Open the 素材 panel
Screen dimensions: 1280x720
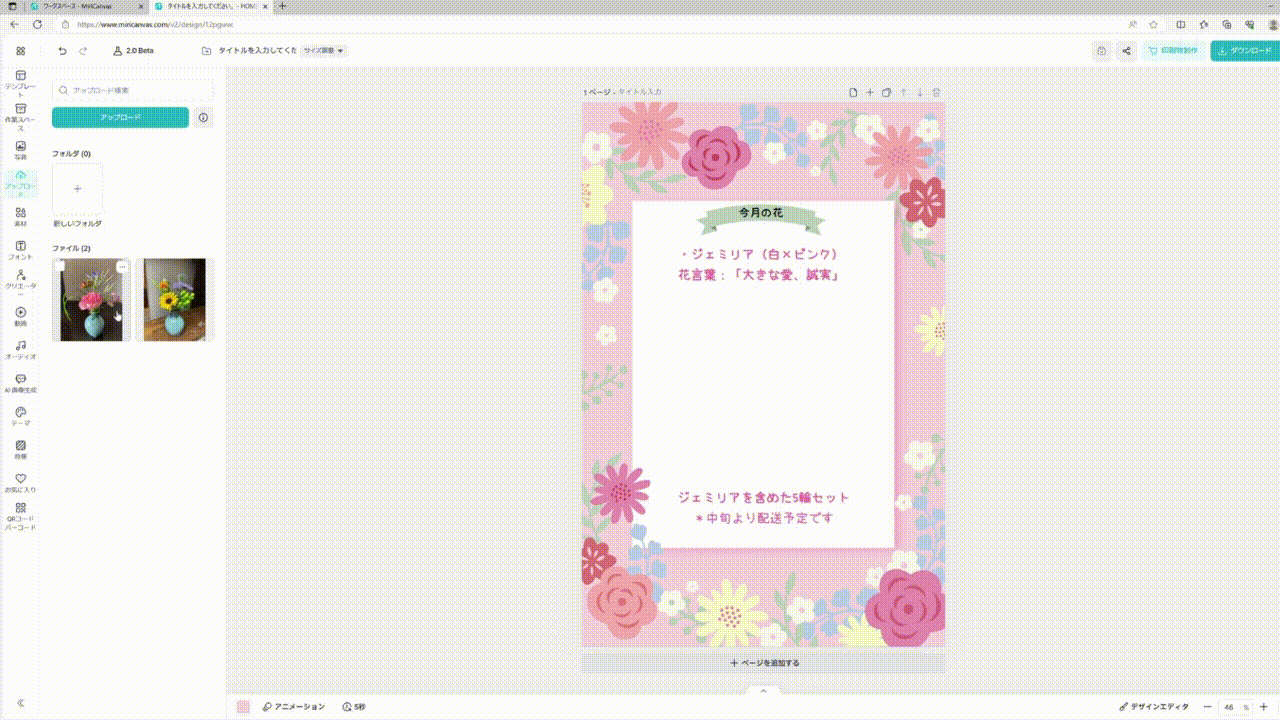click(20, 217)
